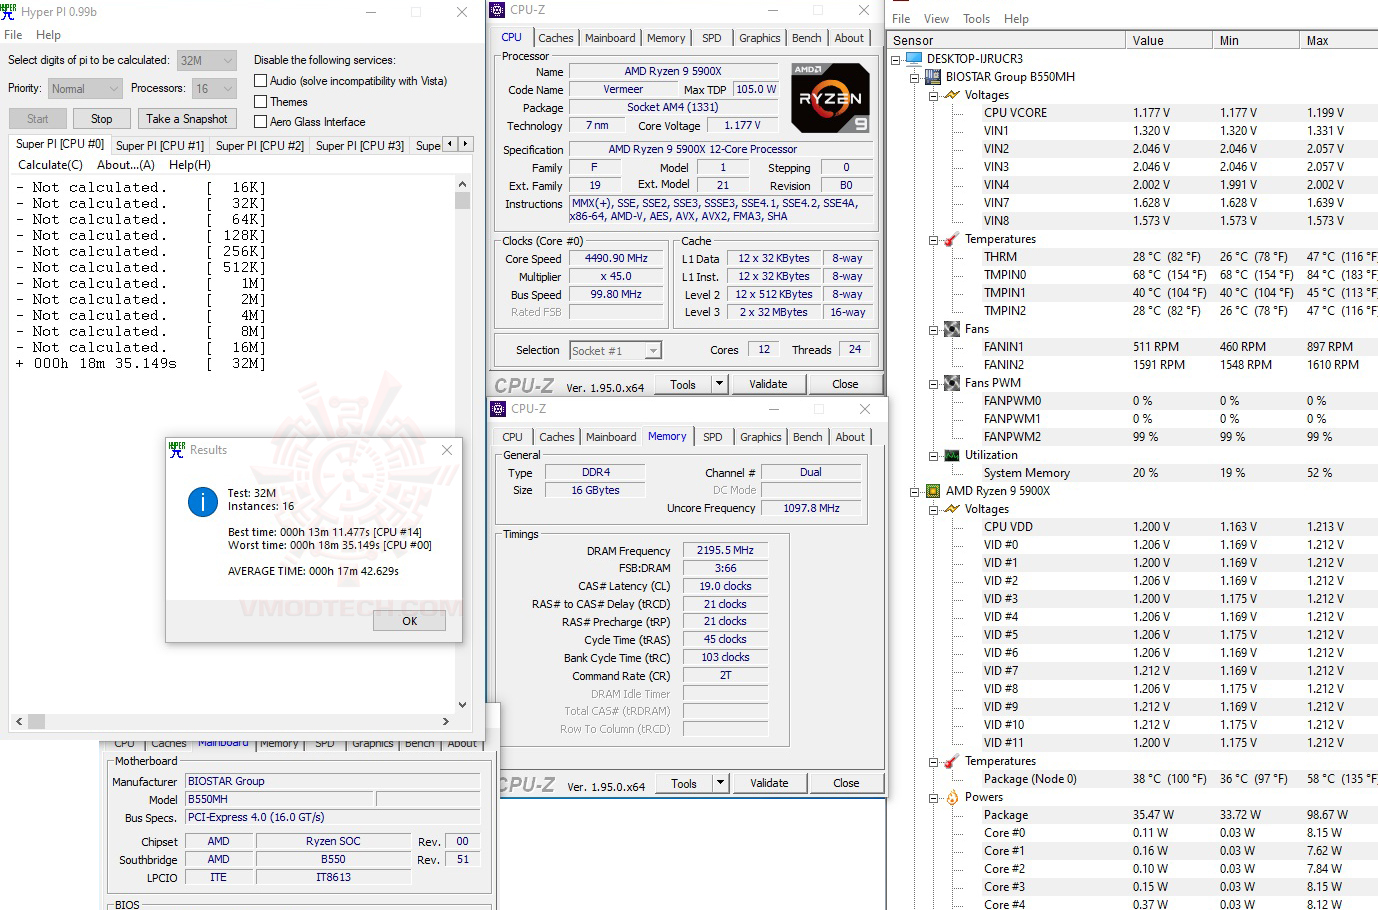The image size is (1378, 910).
Task: Switch to Super PI [CPU #1] tab
Action: [x=160, y=146]
